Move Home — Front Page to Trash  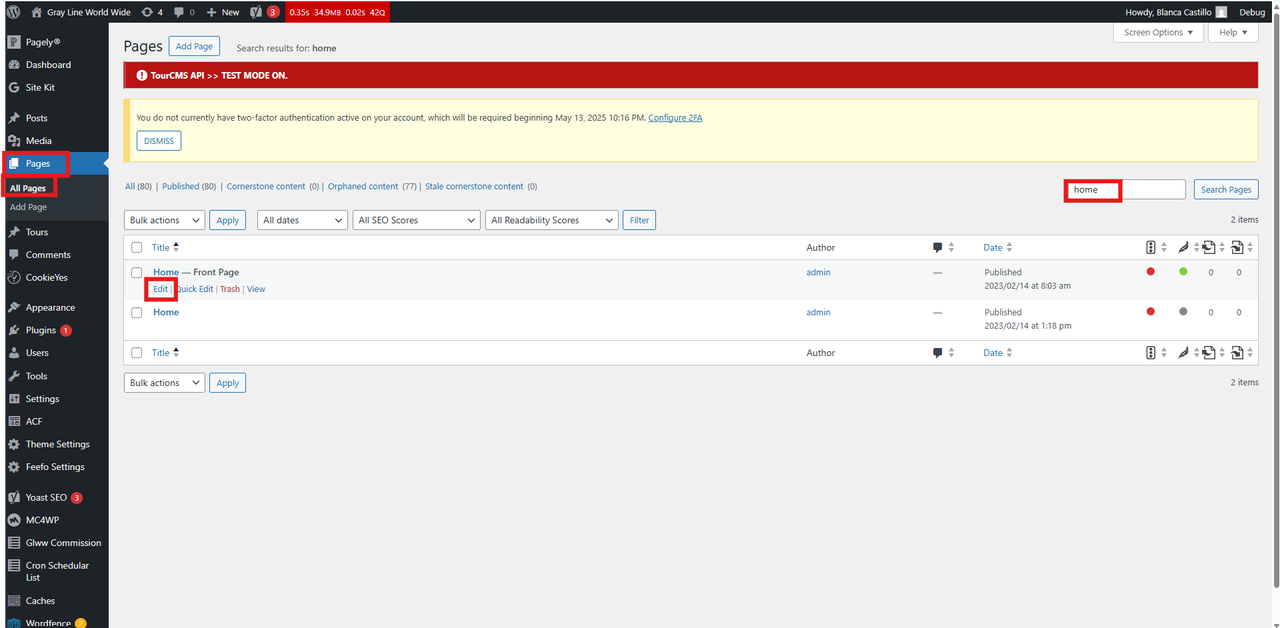click(x=230, y=289)
